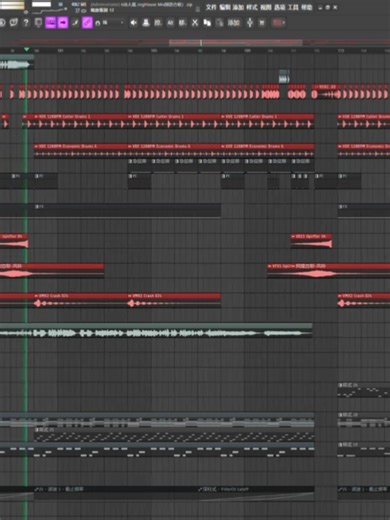Viewport: 390px width, 520px height.
Task: Click the 添加 button in toolbar
Action: 233,23
